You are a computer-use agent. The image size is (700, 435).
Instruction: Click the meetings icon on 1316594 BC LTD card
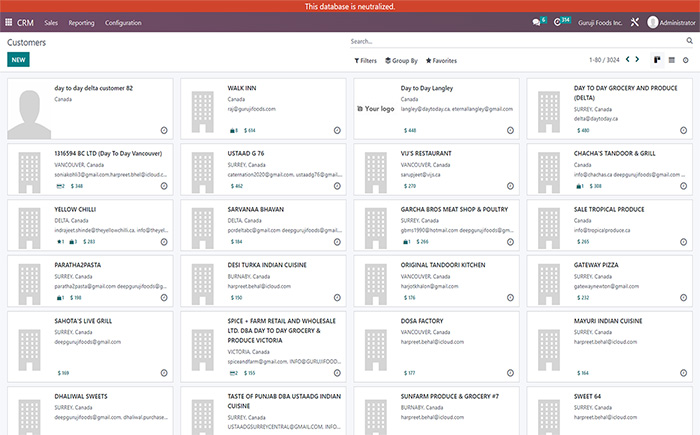click(60, 186)
